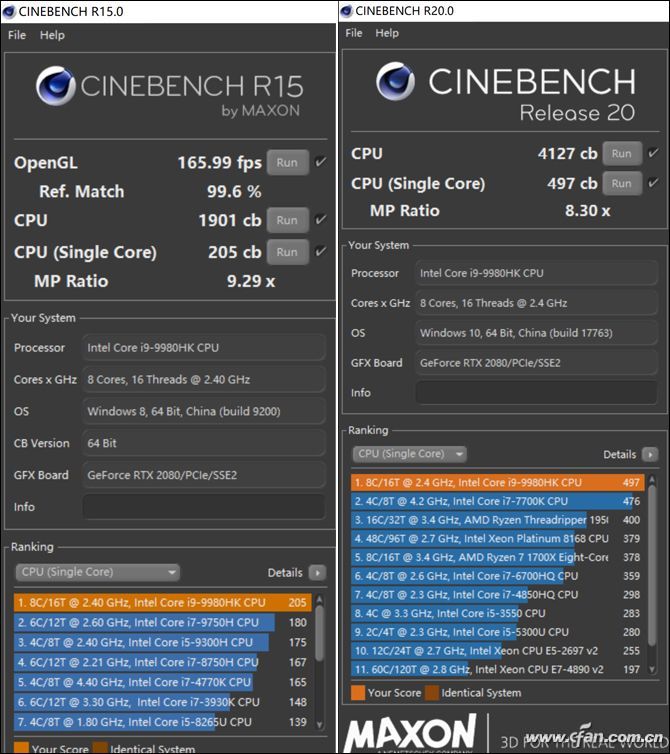The width and height of the screenshot is (670, 754).
Task: Click the orange Your Score swatch in R20
Action: 357,692
